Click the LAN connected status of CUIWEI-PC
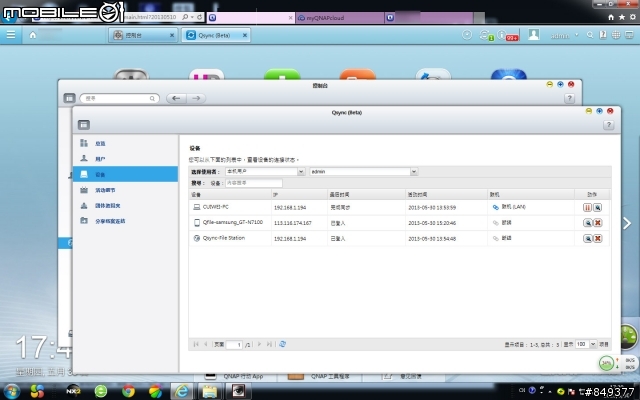The image size is (640, 400). (509, 207)
